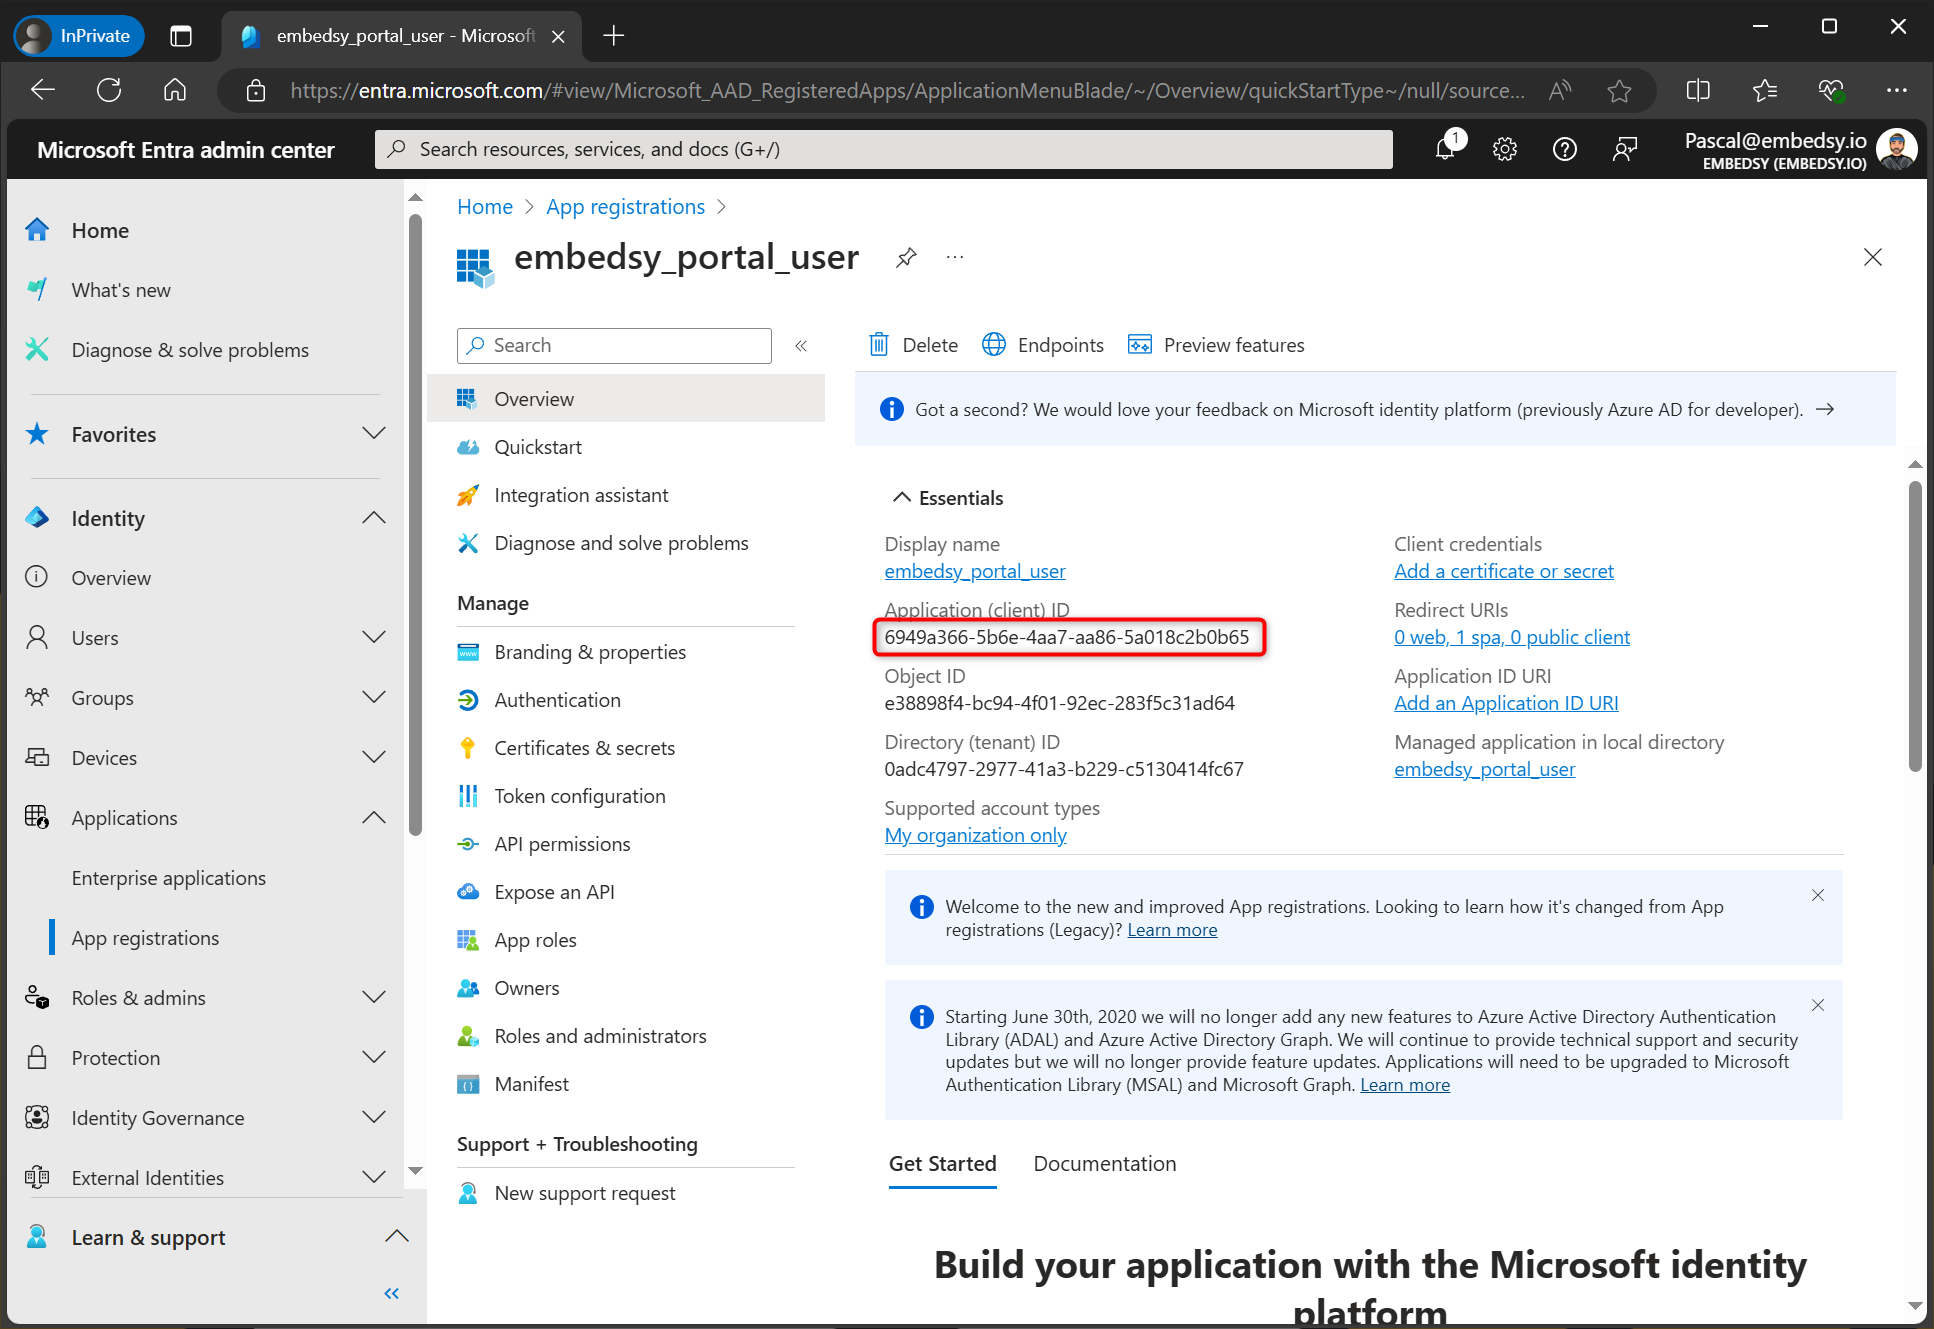Open API permissions
The height and width of the screenshot is (1329, 1934).
tap(562, 843)
